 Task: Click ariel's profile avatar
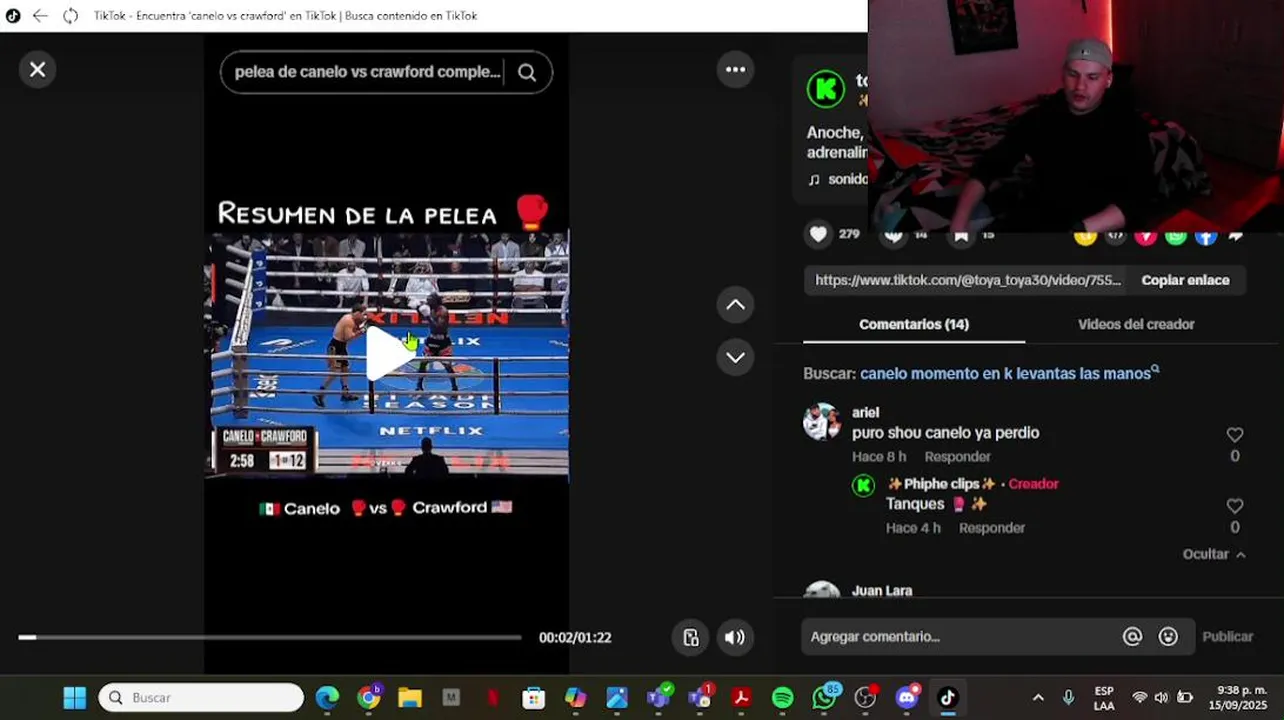click(822, 422)
